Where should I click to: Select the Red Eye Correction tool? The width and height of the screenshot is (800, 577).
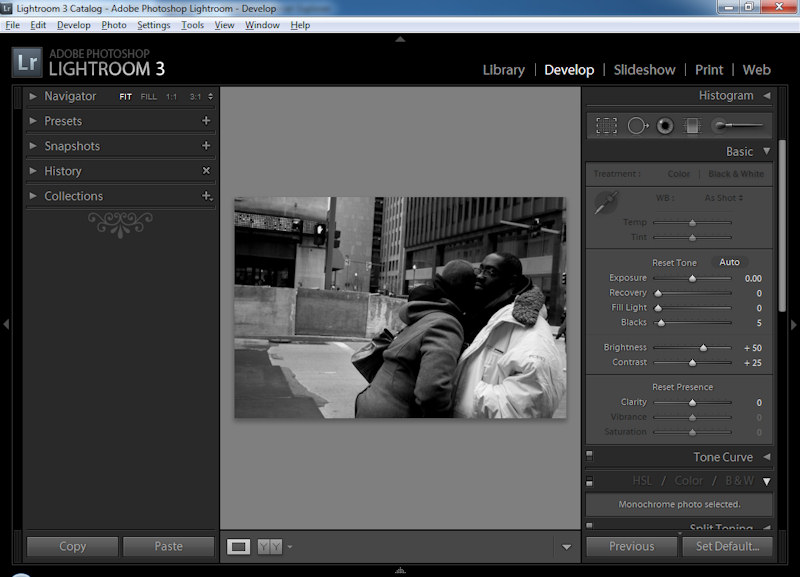665,126
